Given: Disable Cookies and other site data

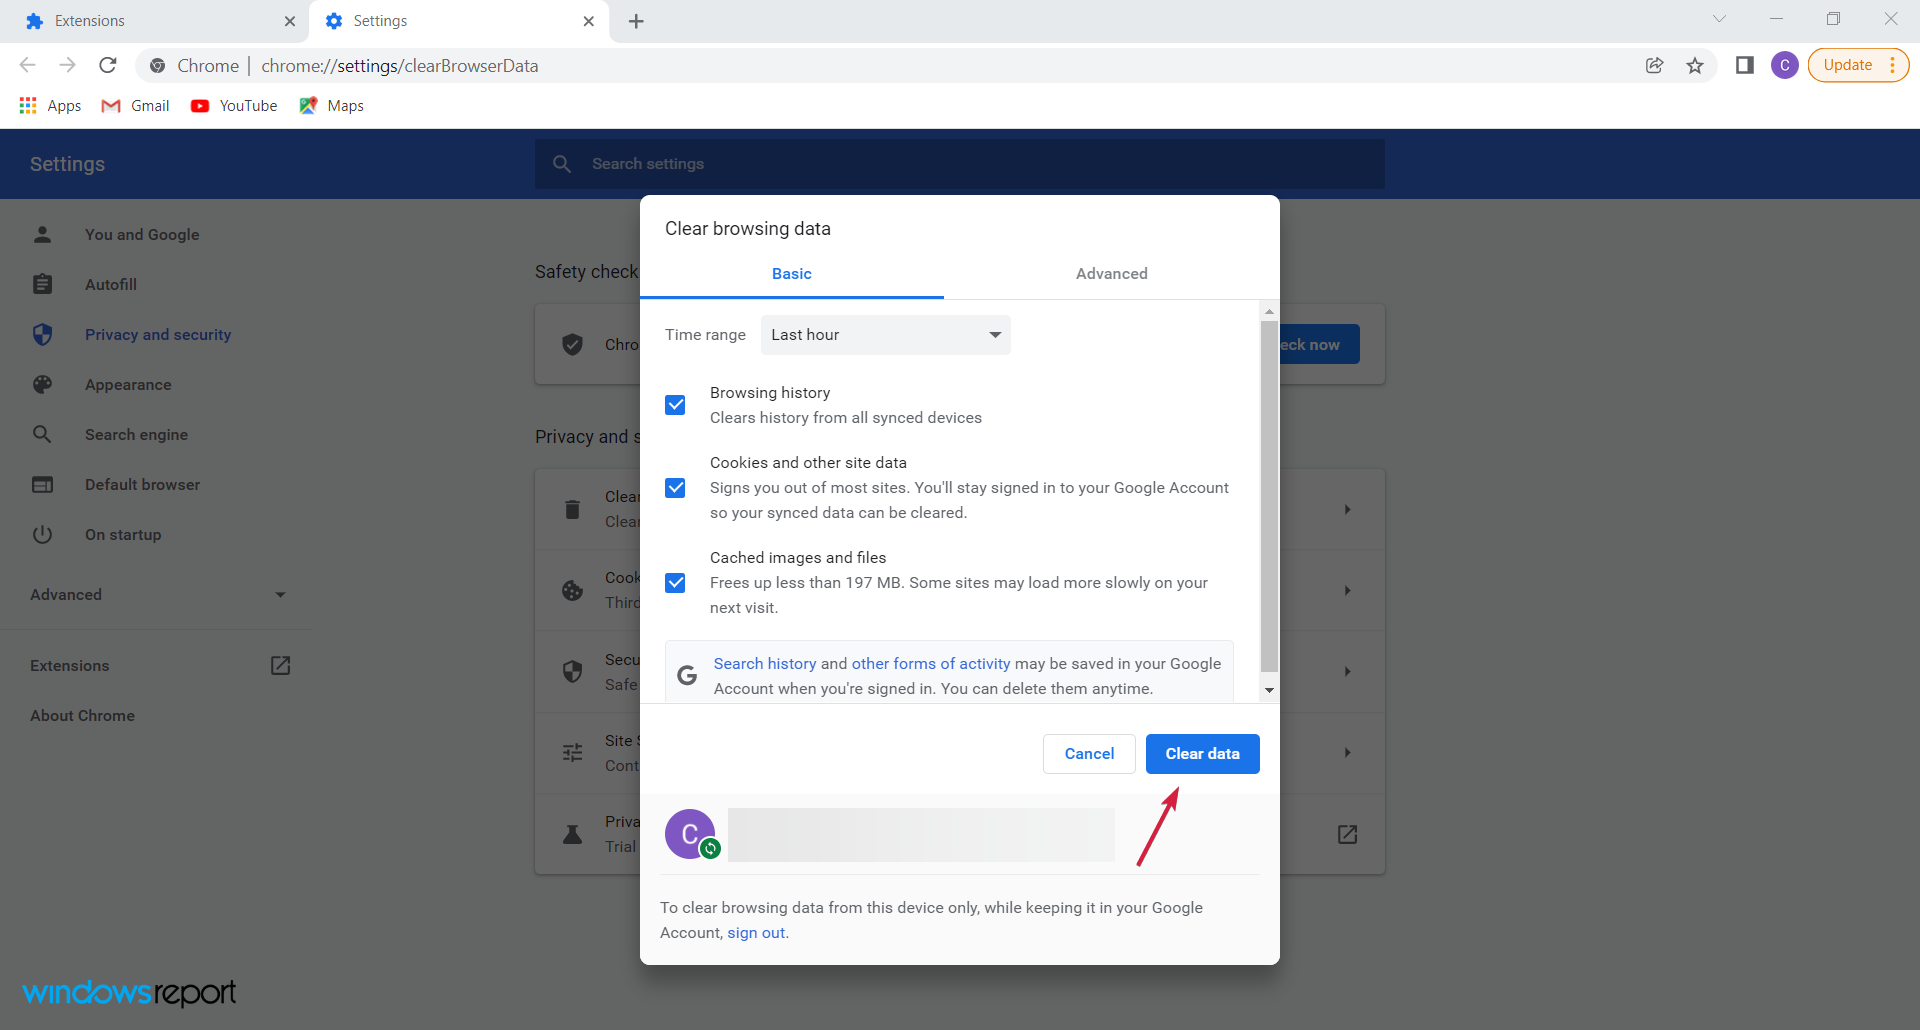Looking at the screenshot, I should (x=676, y=488).
